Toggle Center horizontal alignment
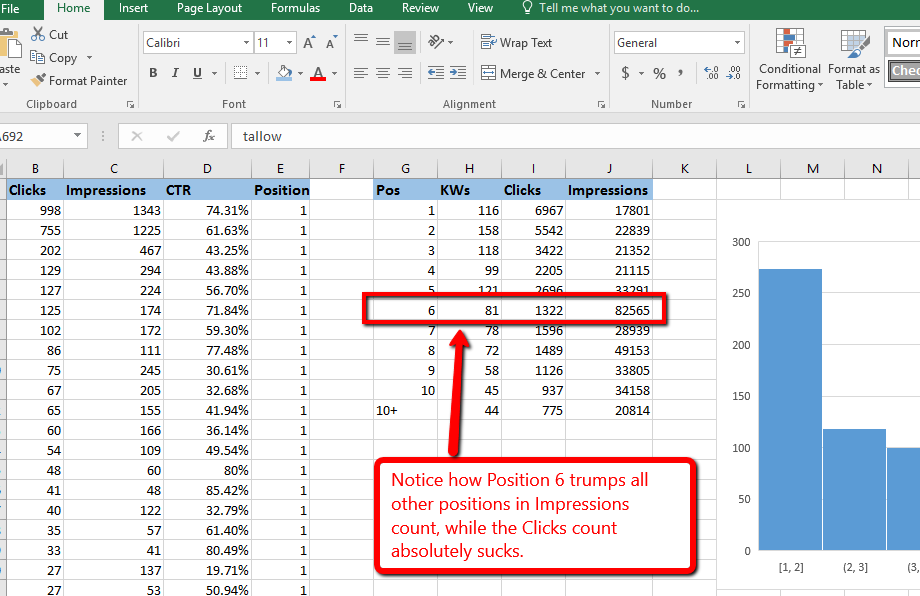Image resolution: width=920 pixels, height=596 pixels. 383,73
